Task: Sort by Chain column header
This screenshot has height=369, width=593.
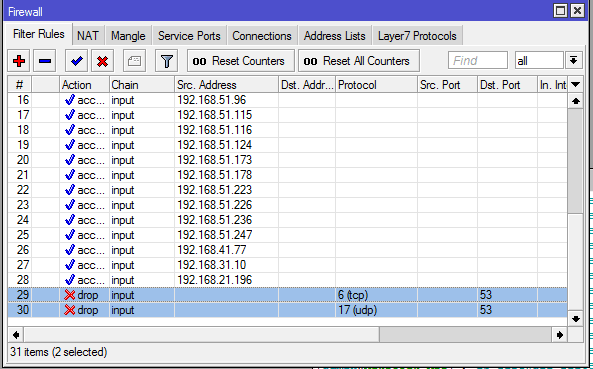Action: pos(142,85)
